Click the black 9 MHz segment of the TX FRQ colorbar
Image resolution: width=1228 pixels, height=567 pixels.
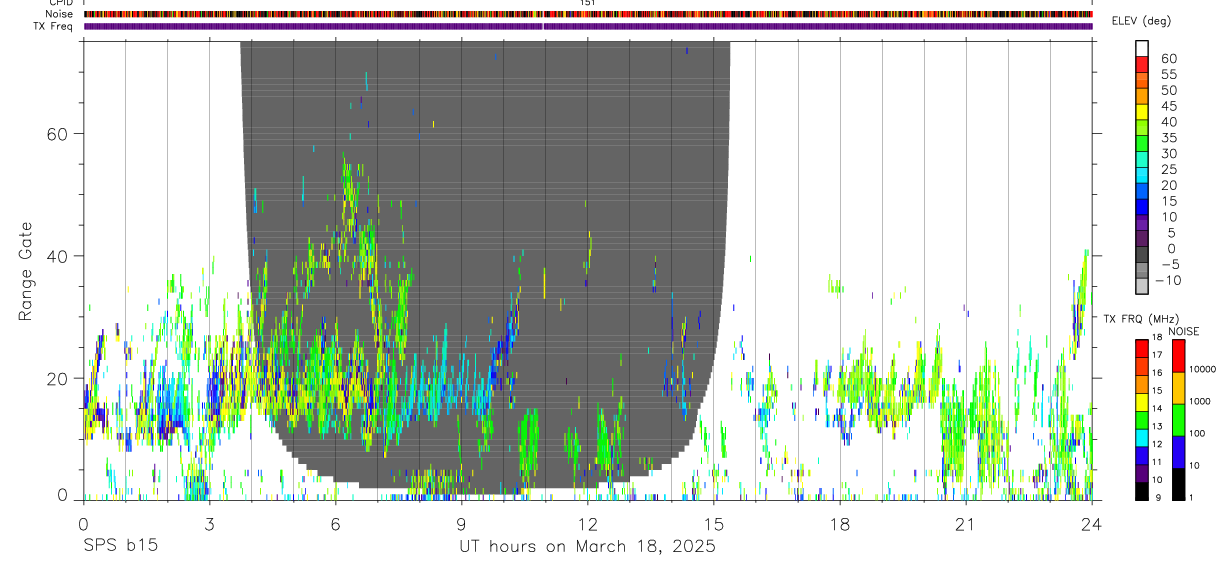click(1142, 491)
